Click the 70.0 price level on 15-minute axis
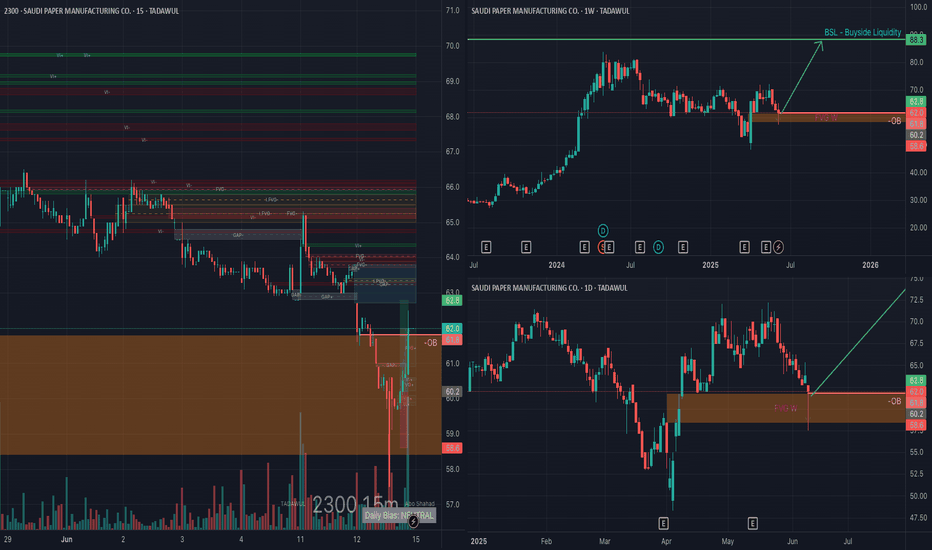The image size is (932, 550). point(452,46)
